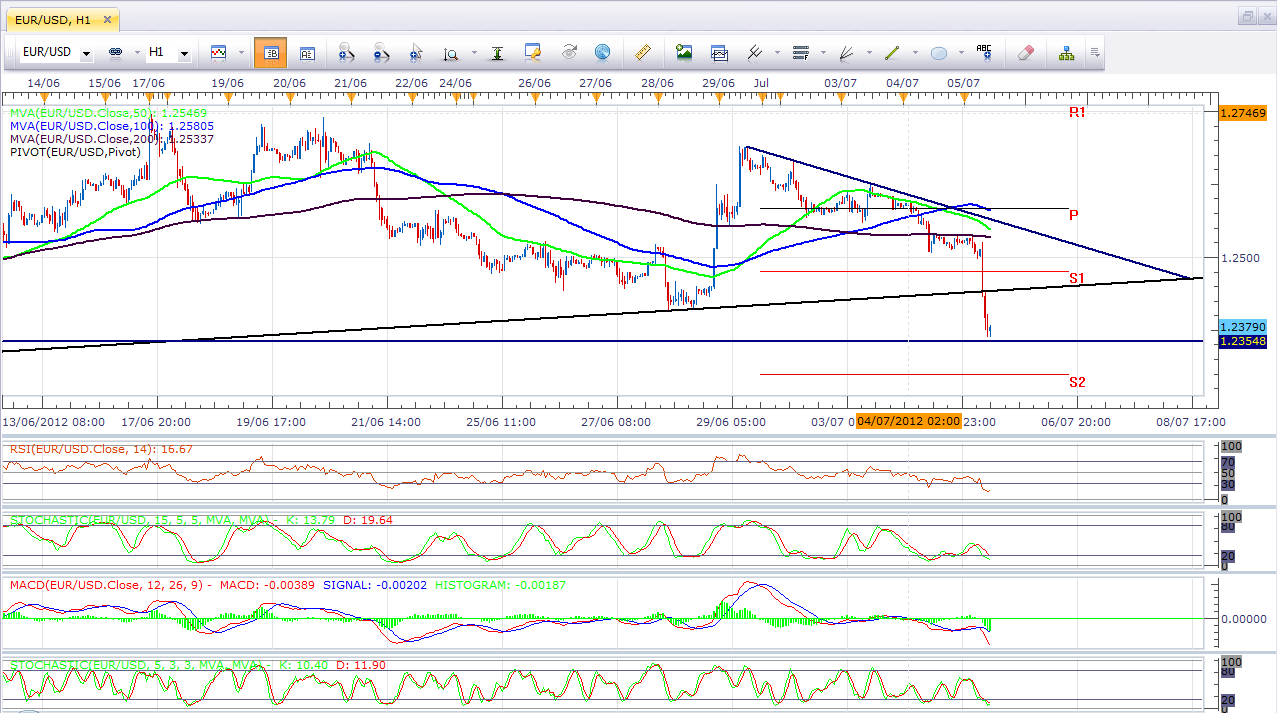1278x713 pixels.
Task: Click the 1.27469 price axis label
Action: click(x=1243, y=114)
